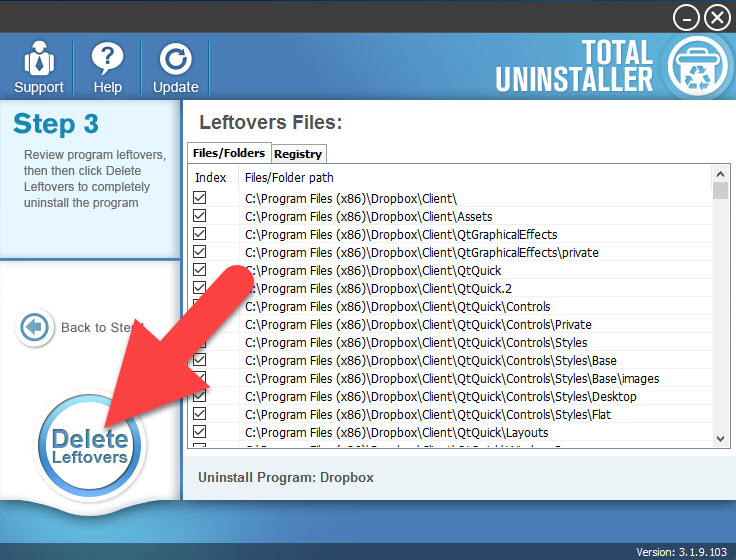Minimize the Total Uninstaller window
This screenshot has height=560, width=736.
click(686, 18)
